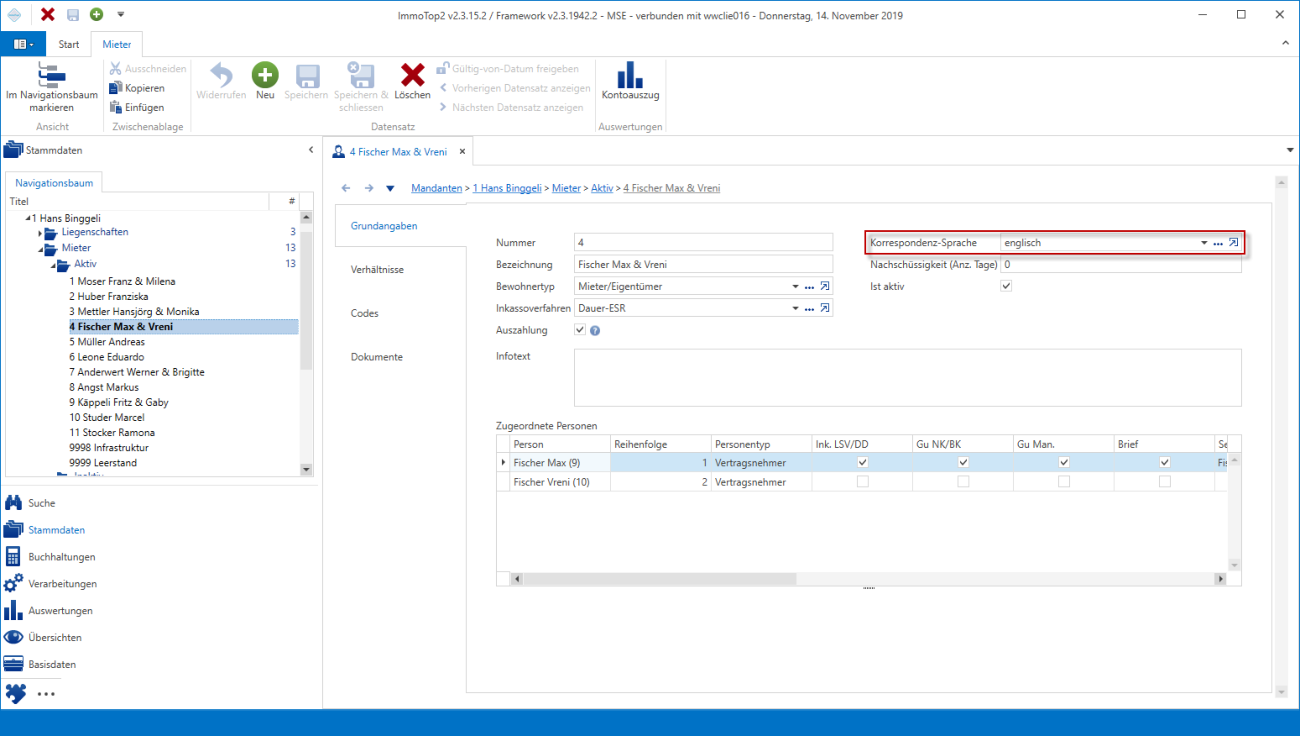
Task: Close the 4 Fischer Max & Vreni tab
Action: point(461,152)
